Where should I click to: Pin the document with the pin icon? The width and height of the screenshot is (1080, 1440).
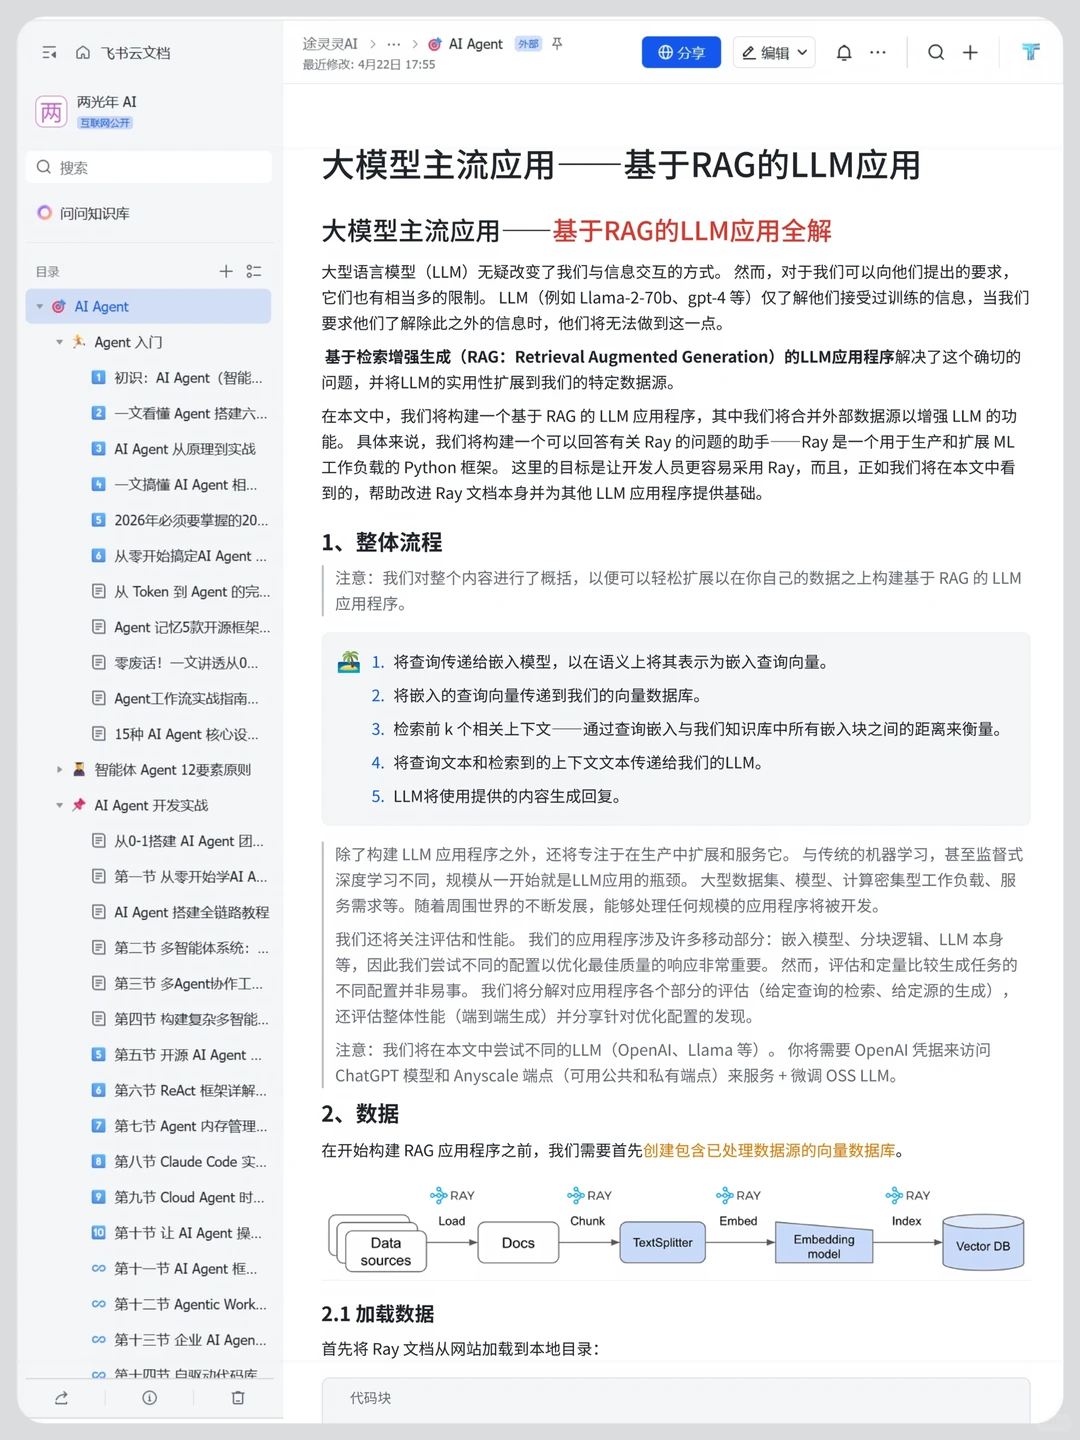coord(557,44)
